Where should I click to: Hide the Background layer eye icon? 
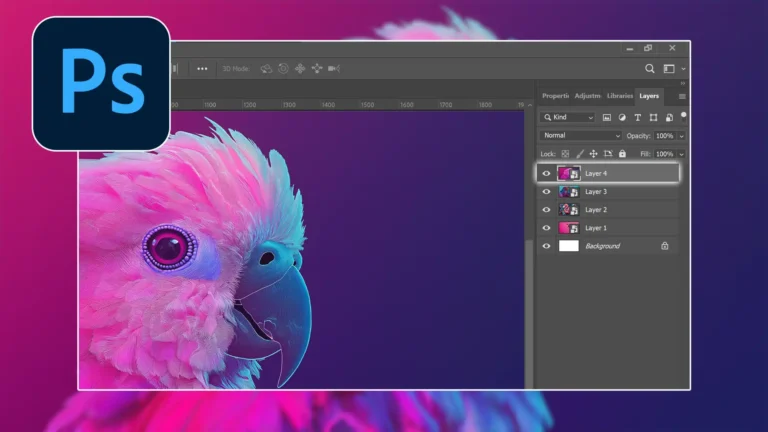tap(546, 246)
